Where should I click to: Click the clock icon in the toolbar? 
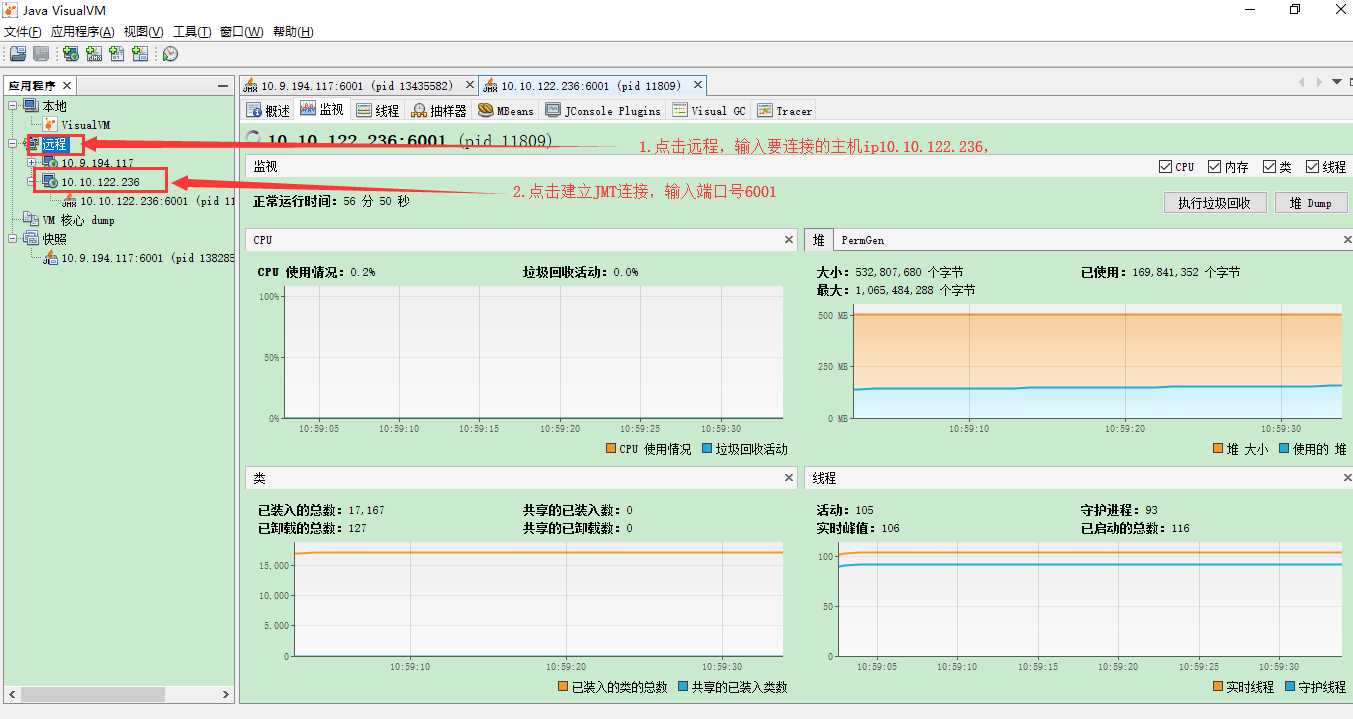click(171, 53)
